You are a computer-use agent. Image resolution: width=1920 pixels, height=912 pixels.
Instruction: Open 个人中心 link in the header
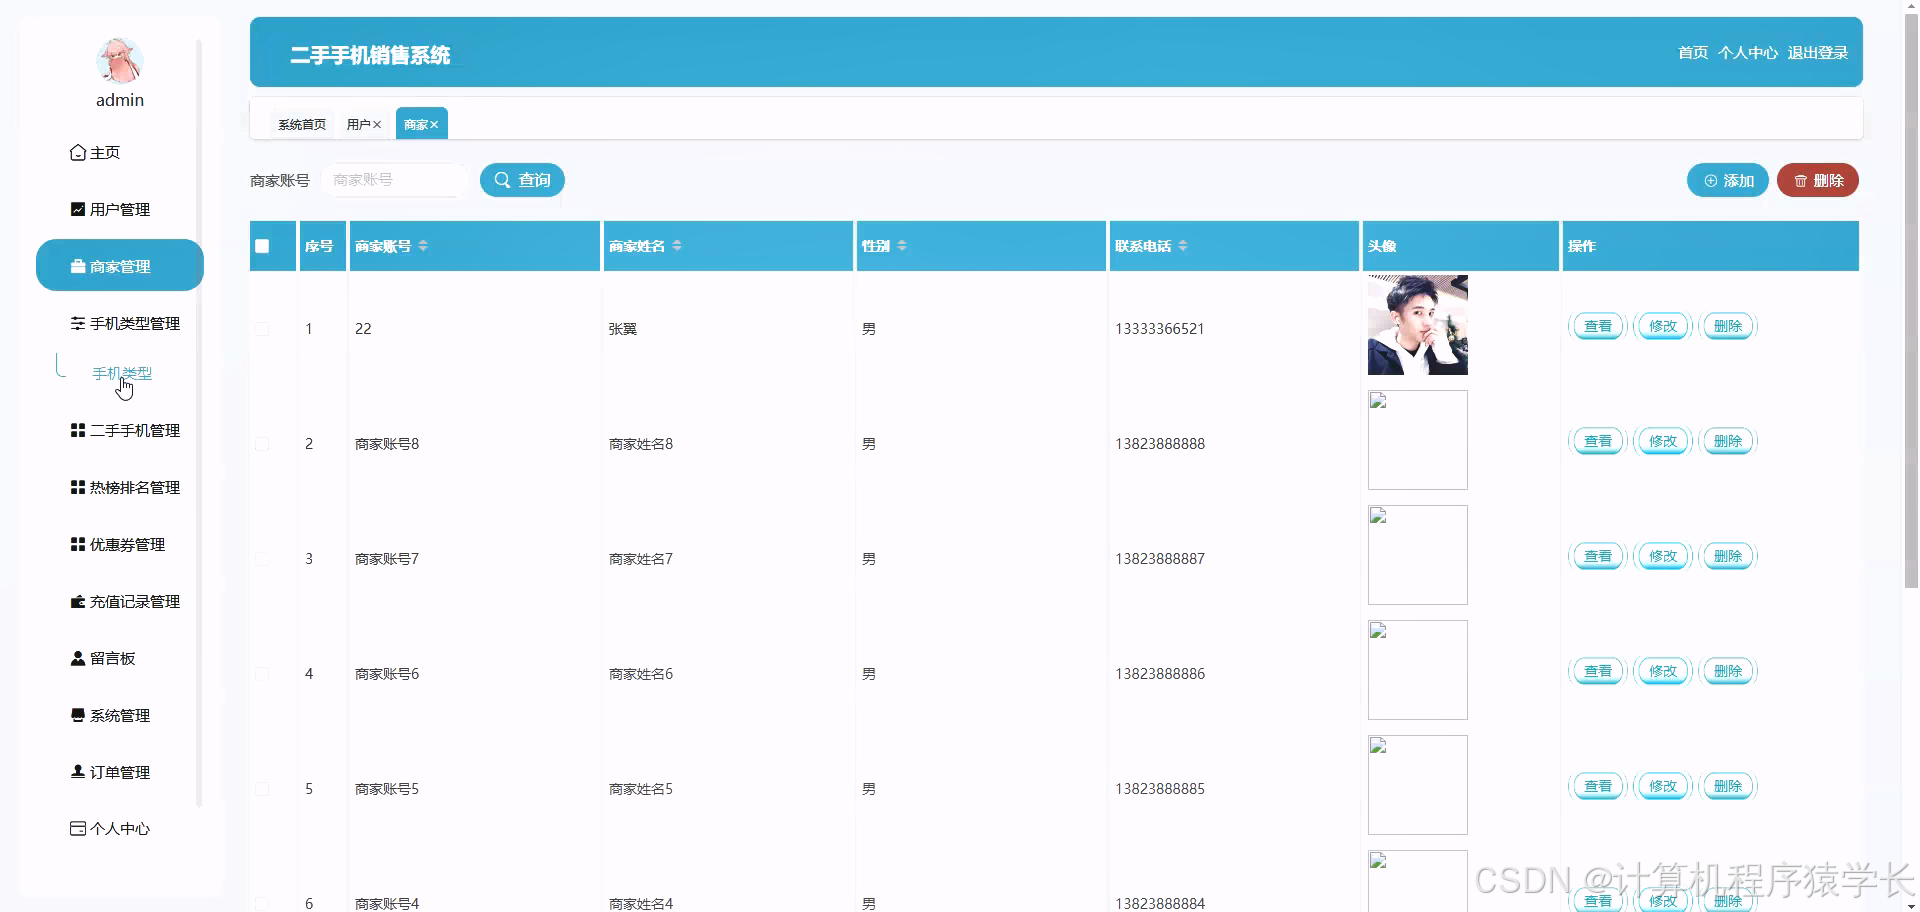[x=1748, y=53]
